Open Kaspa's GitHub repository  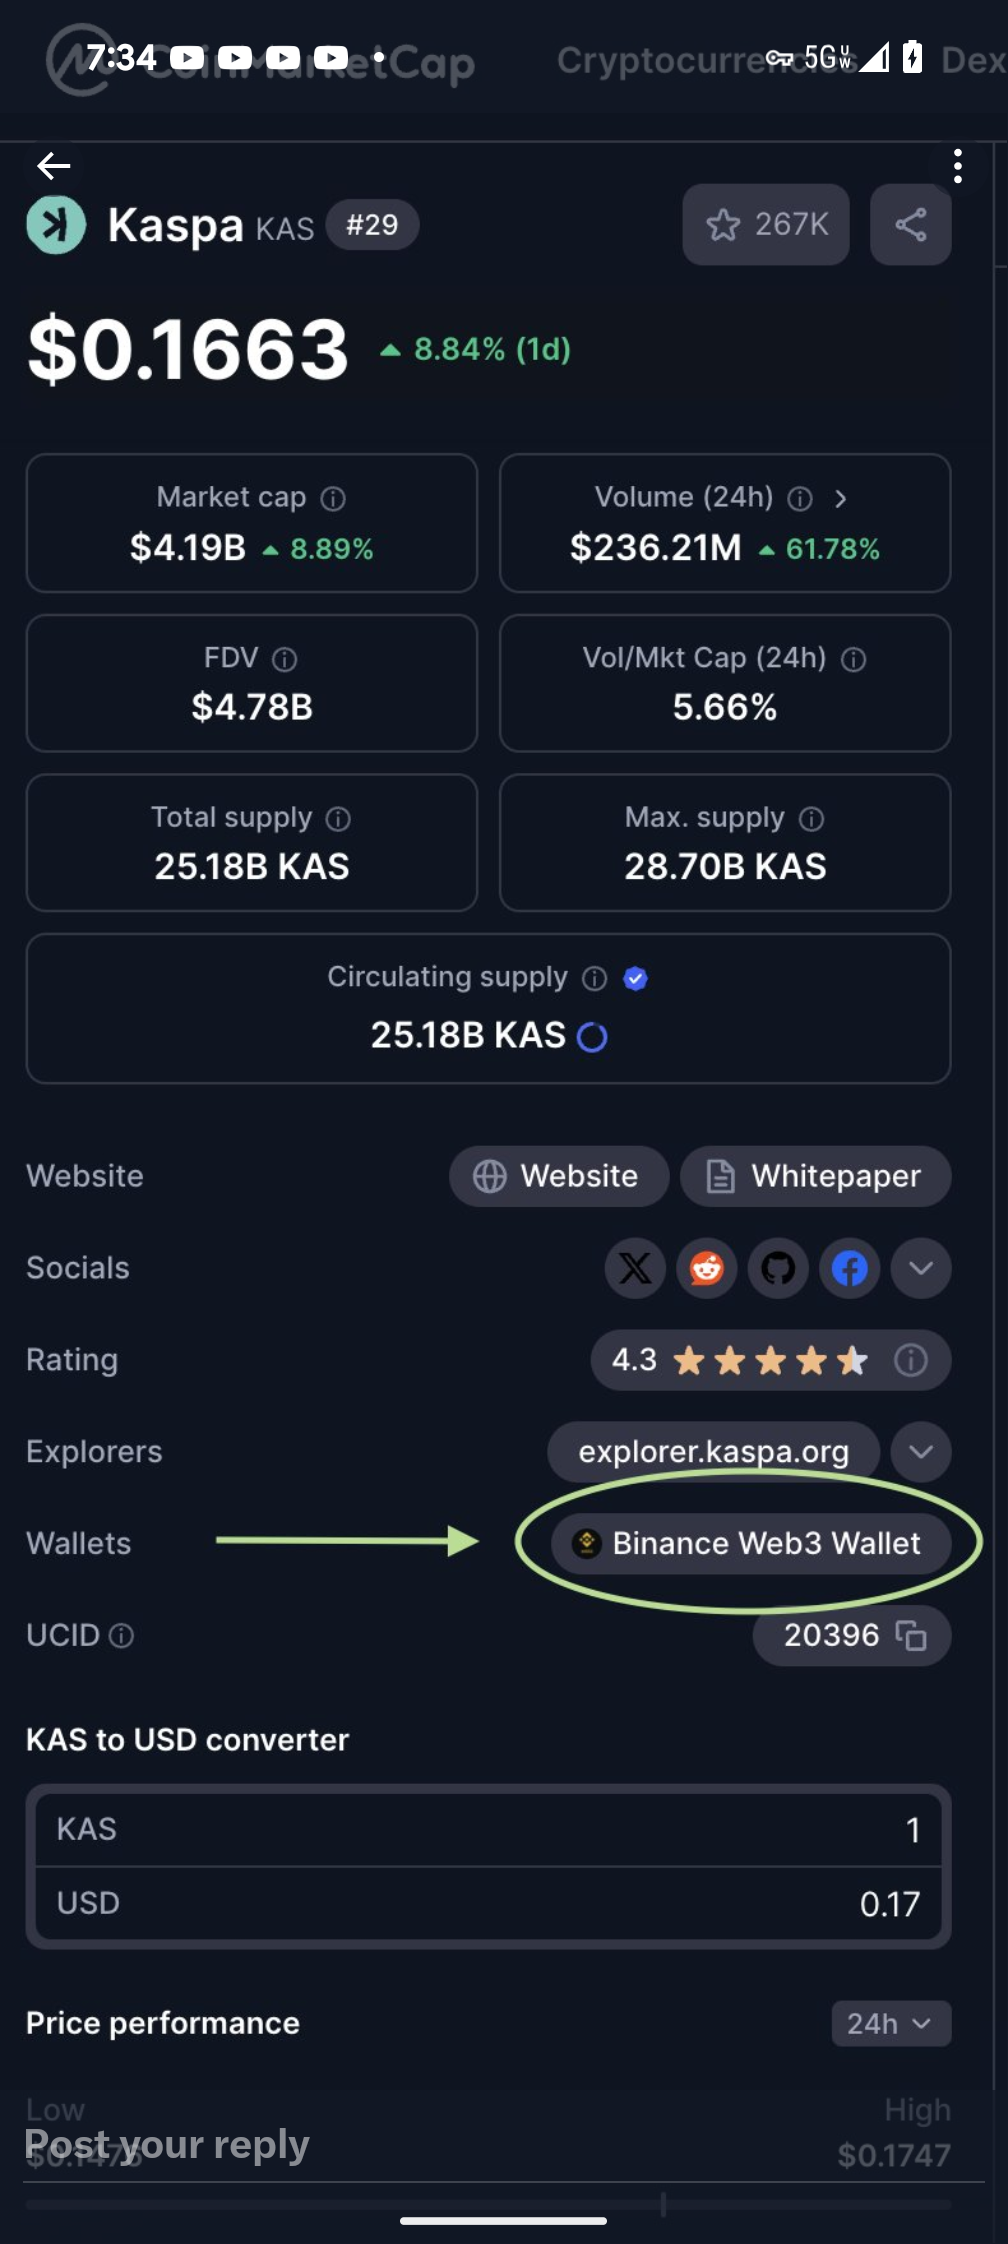tap(778, 1268)
